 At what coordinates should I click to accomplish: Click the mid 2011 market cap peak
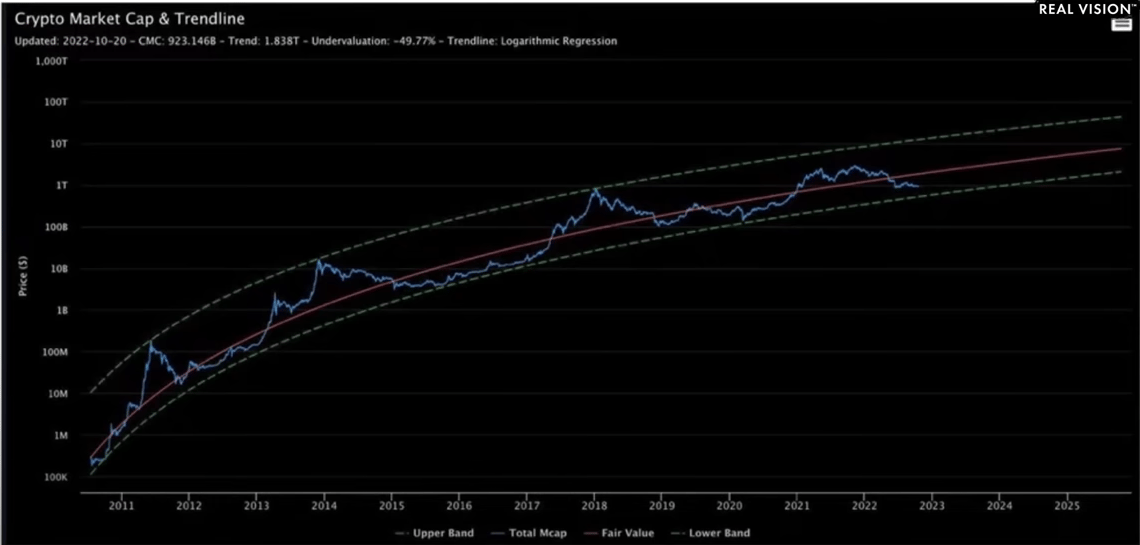[x=151, y=343]
